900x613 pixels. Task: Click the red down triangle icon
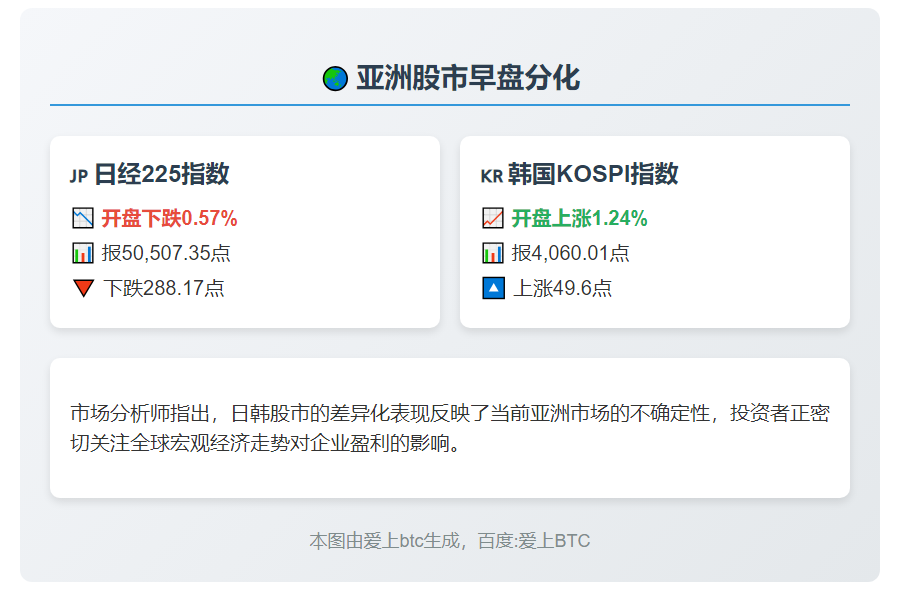tap(83, 289)
